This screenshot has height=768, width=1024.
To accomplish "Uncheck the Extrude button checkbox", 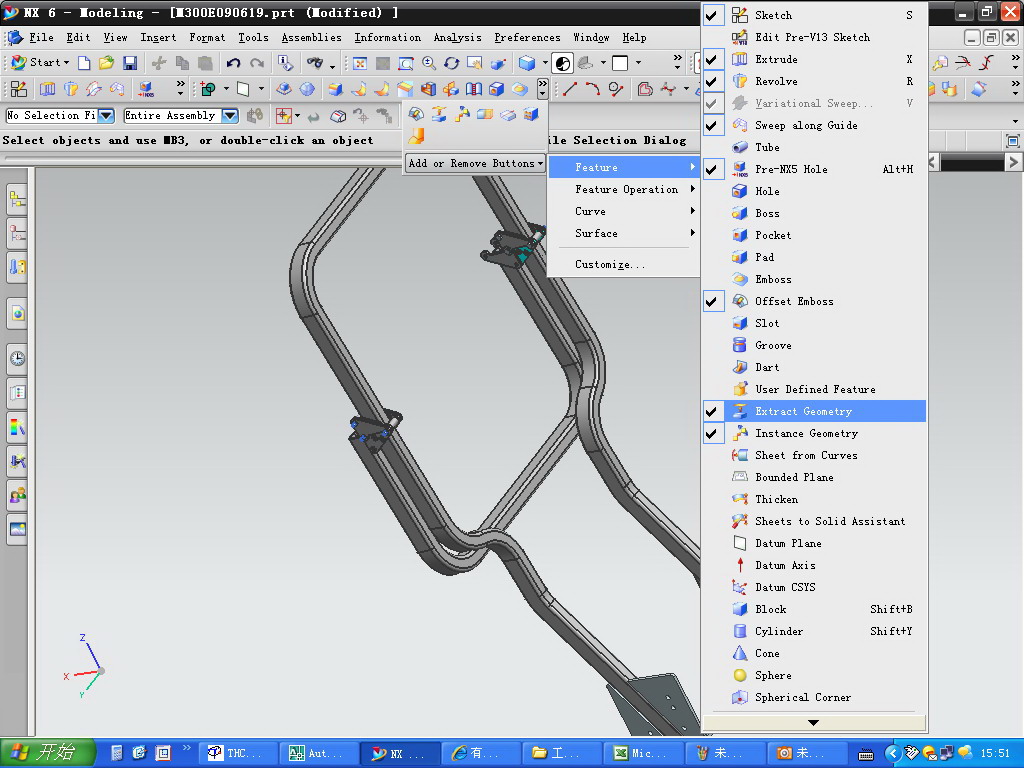I will [x=712, y=59].
